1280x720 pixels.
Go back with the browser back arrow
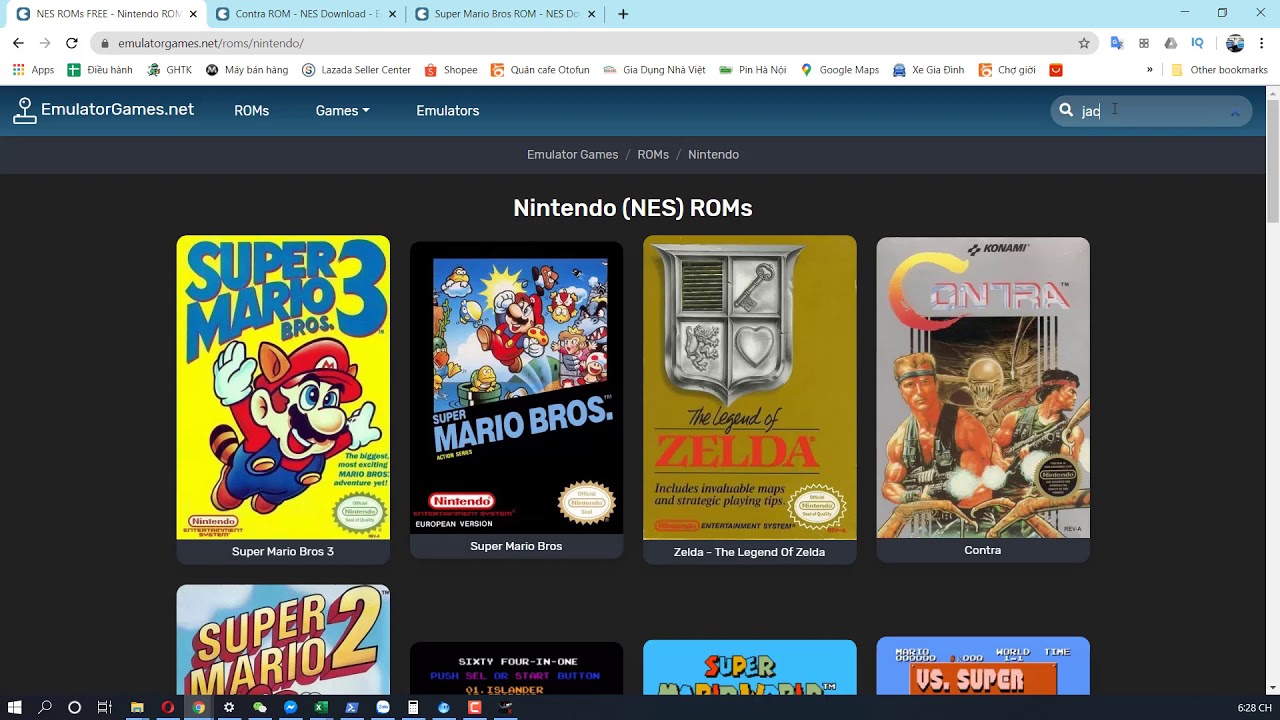(18, 43)
